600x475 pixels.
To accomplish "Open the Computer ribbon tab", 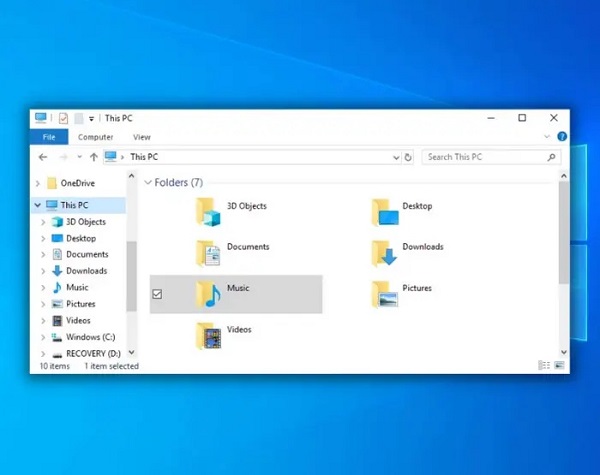I will coord(95,137).
